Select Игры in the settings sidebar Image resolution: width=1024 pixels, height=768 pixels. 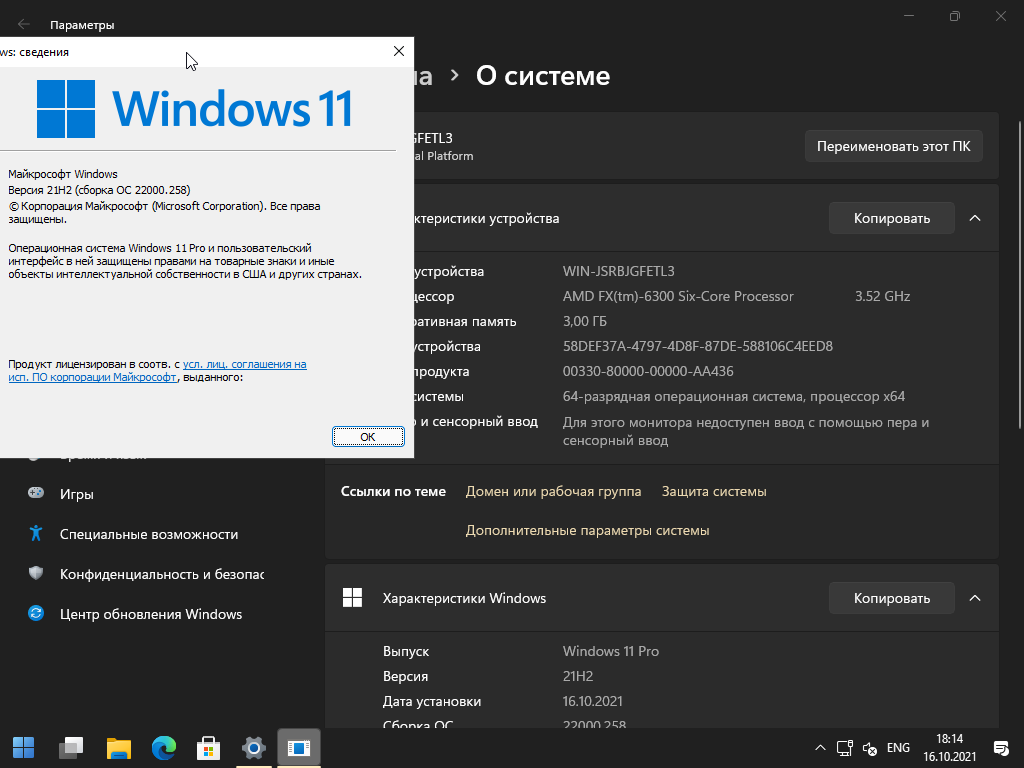77,494
